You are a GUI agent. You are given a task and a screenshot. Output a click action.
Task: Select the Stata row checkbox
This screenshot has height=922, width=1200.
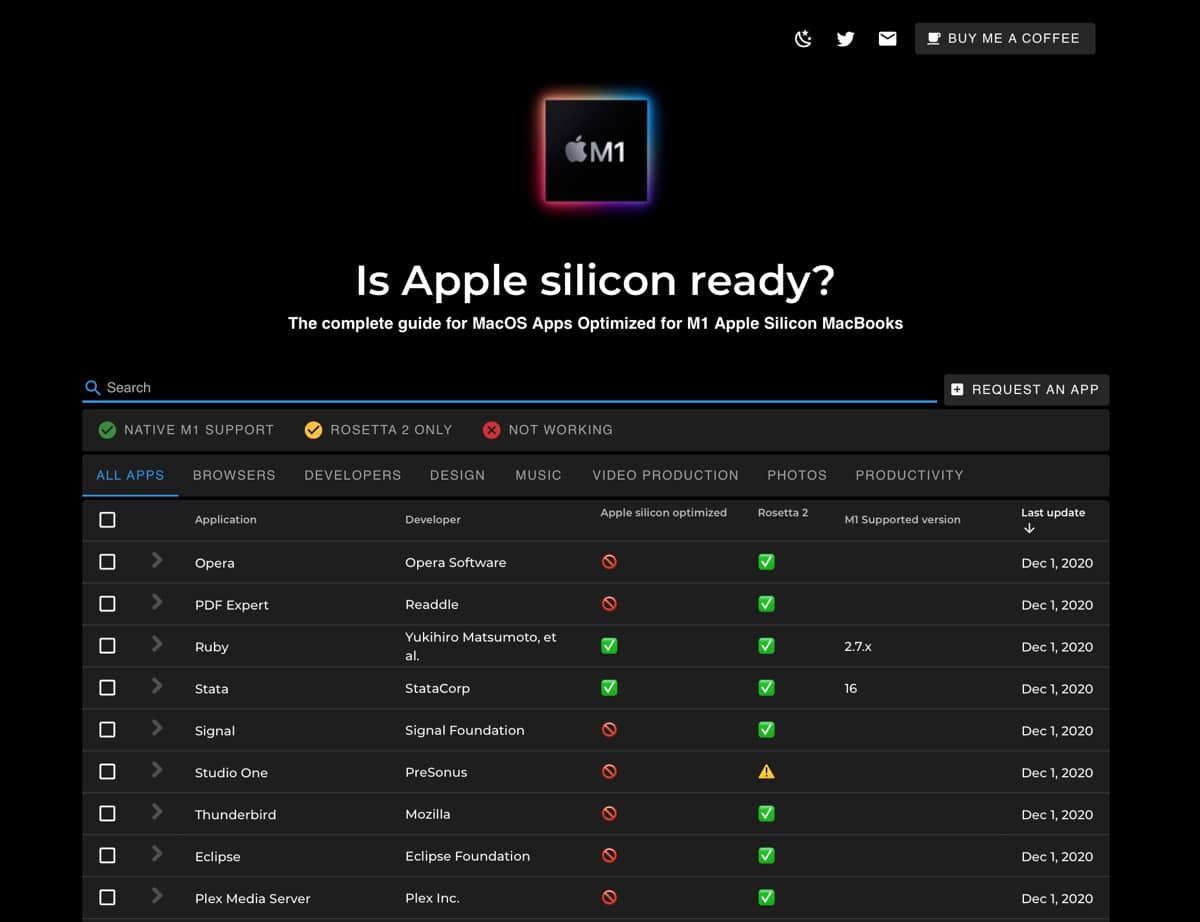[x=107, y=688]
